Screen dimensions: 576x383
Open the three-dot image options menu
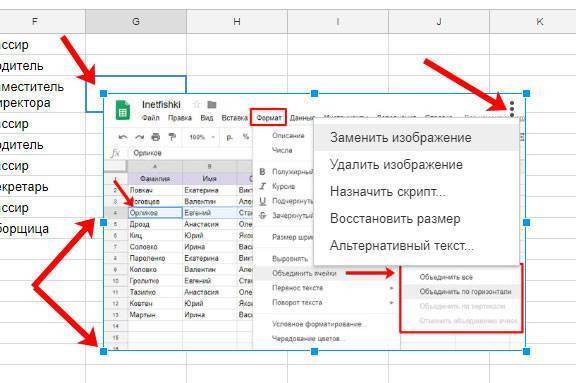[512, 110]
